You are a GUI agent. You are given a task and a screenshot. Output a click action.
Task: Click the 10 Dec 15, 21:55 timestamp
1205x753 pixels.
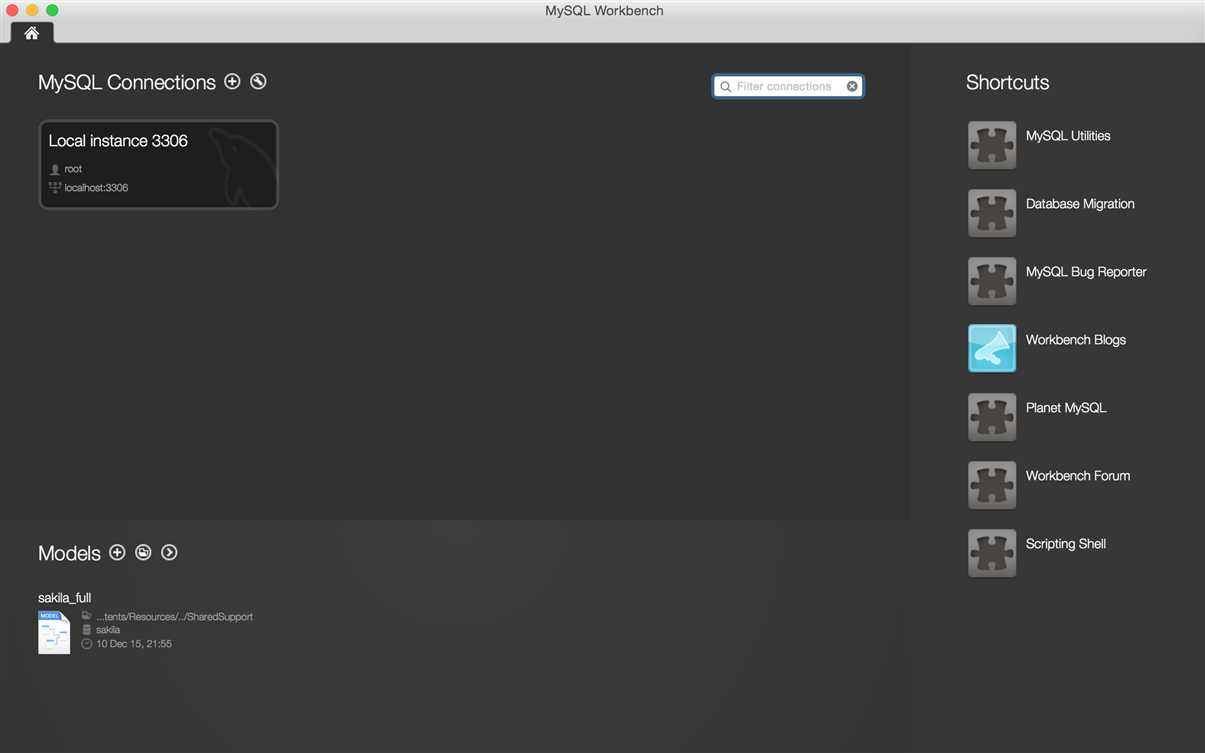click(134, 644)
